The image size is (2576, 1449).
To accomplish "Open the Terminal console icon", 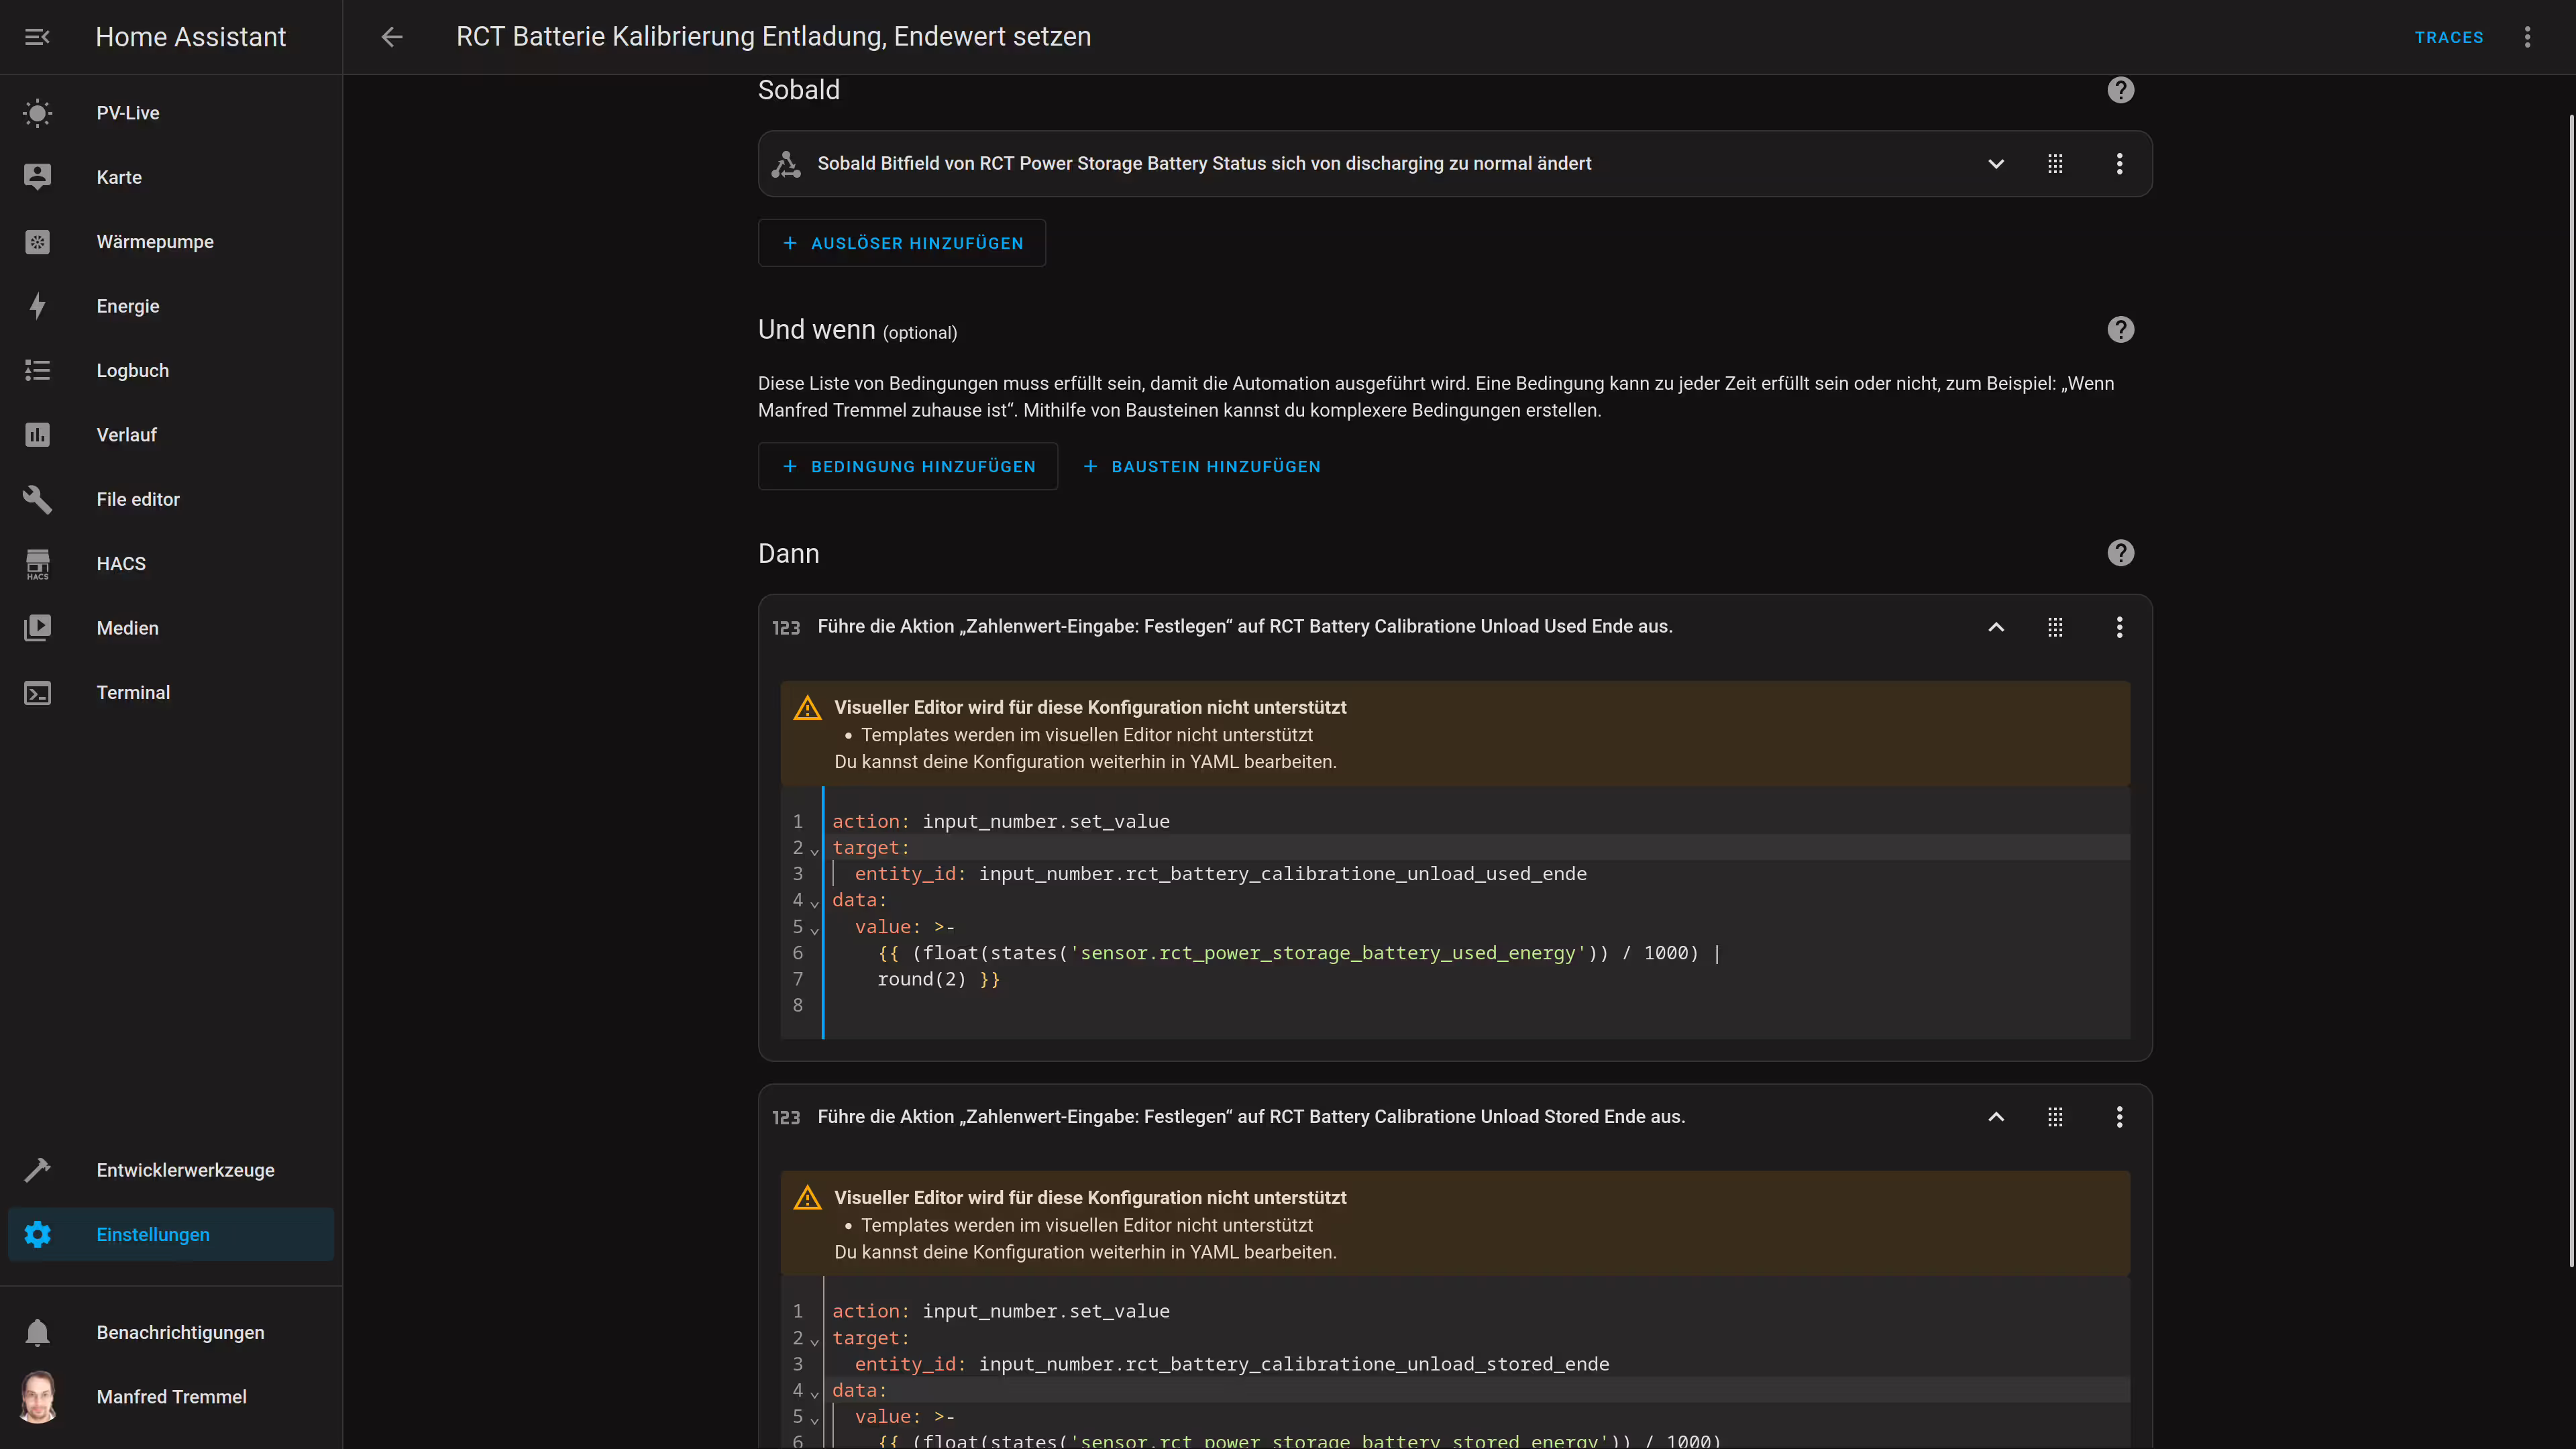I will coord(38,693).
